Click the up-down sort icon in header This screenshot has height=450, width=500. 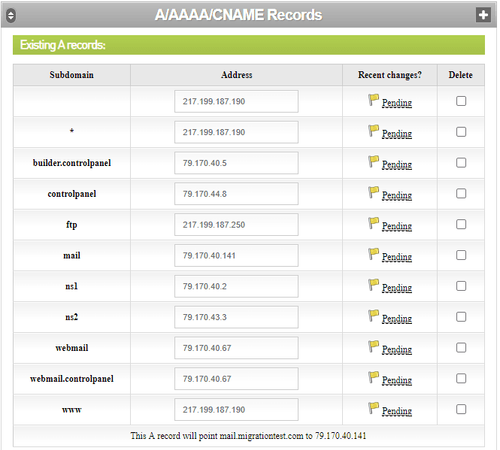11,15
